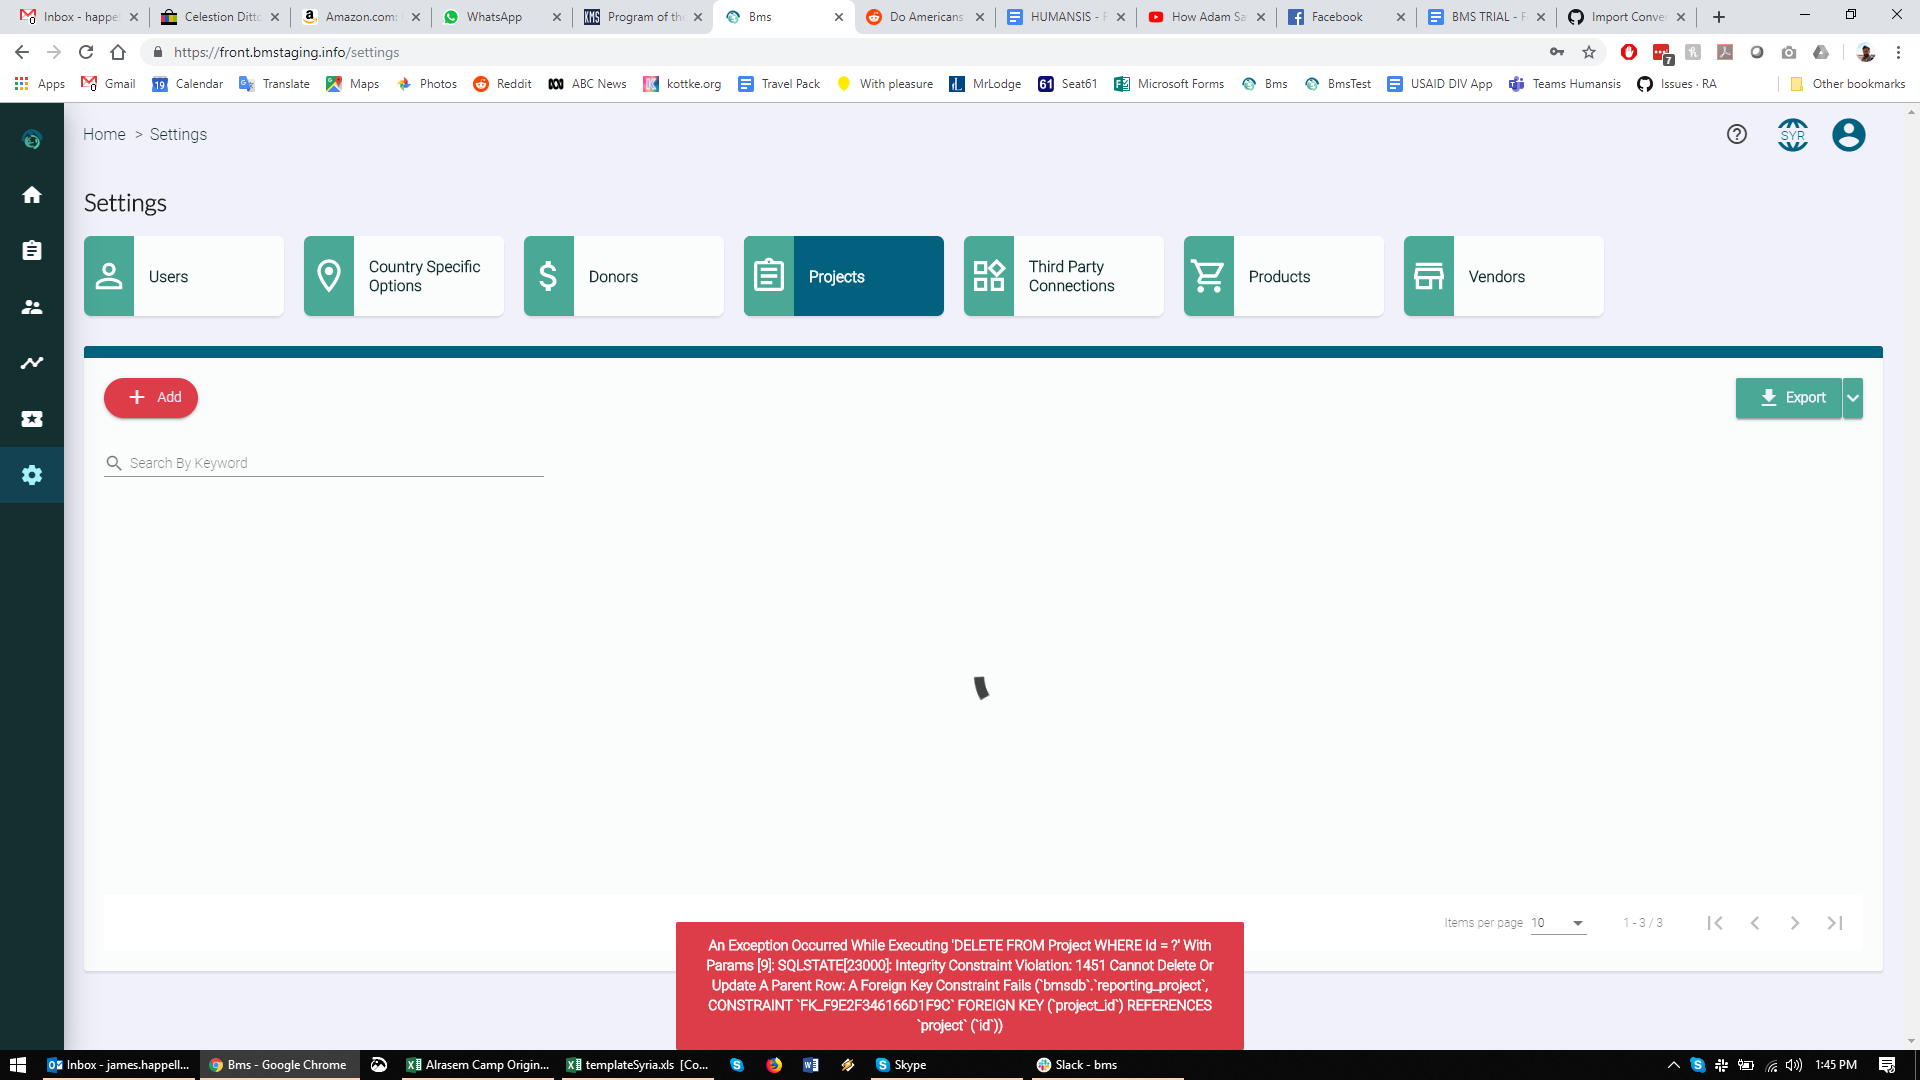Open Slack - bms from the taskbar

(x=1077, y=1064)
